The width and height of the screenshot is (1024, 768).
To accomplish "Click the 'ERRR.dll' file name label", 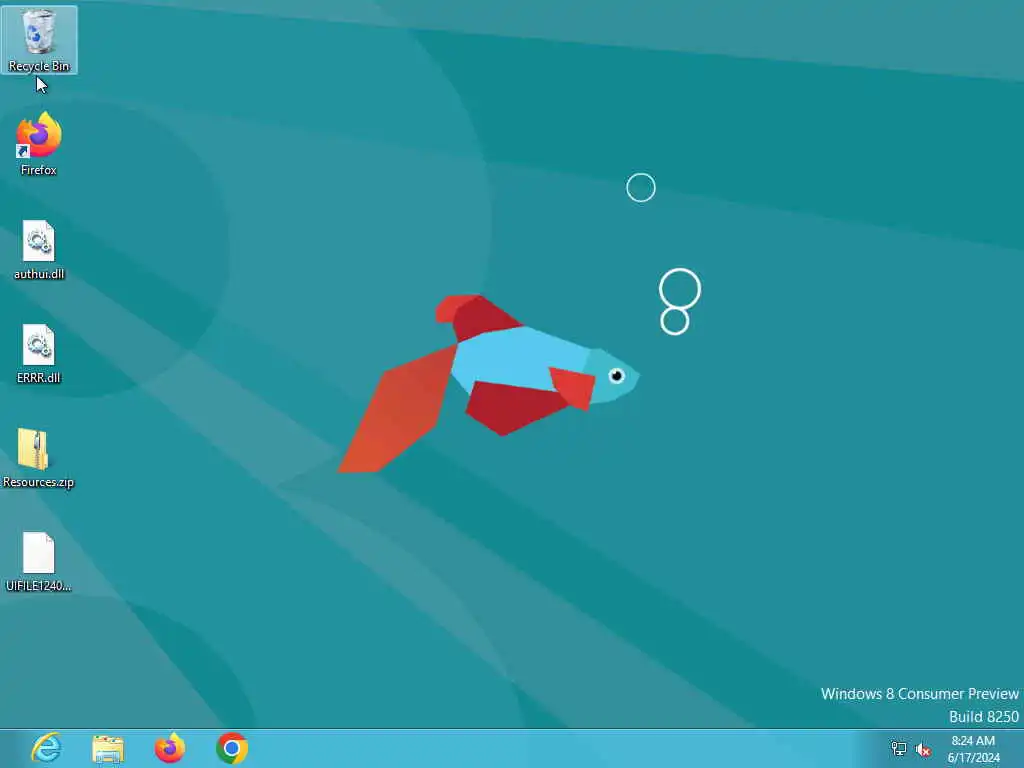I will click(x=39, y=377).
